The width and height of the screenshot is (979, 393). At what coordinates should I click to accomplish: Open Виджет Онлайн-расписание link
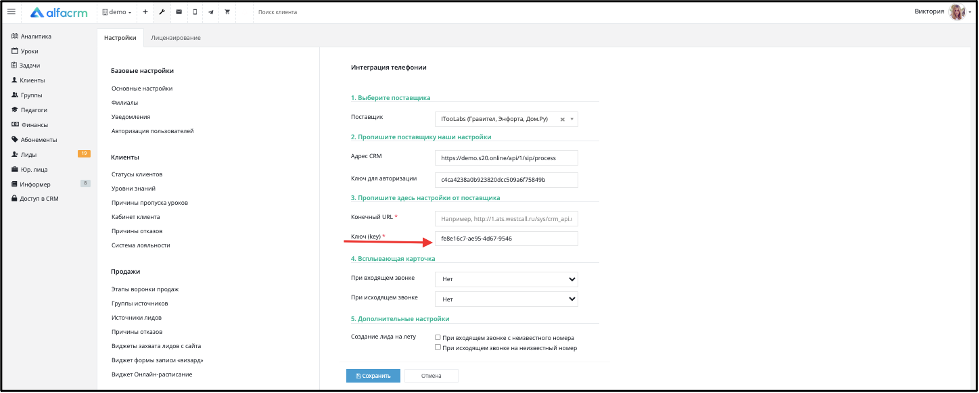pyautogui.click(x=152, y=374)
